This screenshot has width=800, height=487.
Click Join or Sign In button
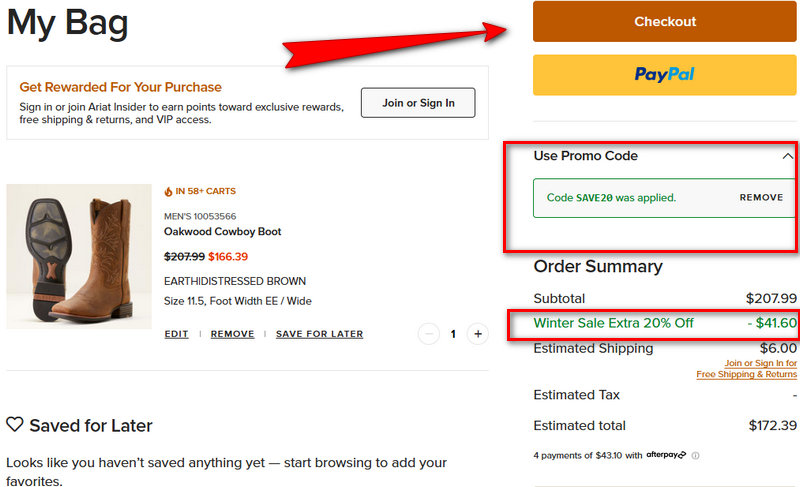(x=418, y=103)
